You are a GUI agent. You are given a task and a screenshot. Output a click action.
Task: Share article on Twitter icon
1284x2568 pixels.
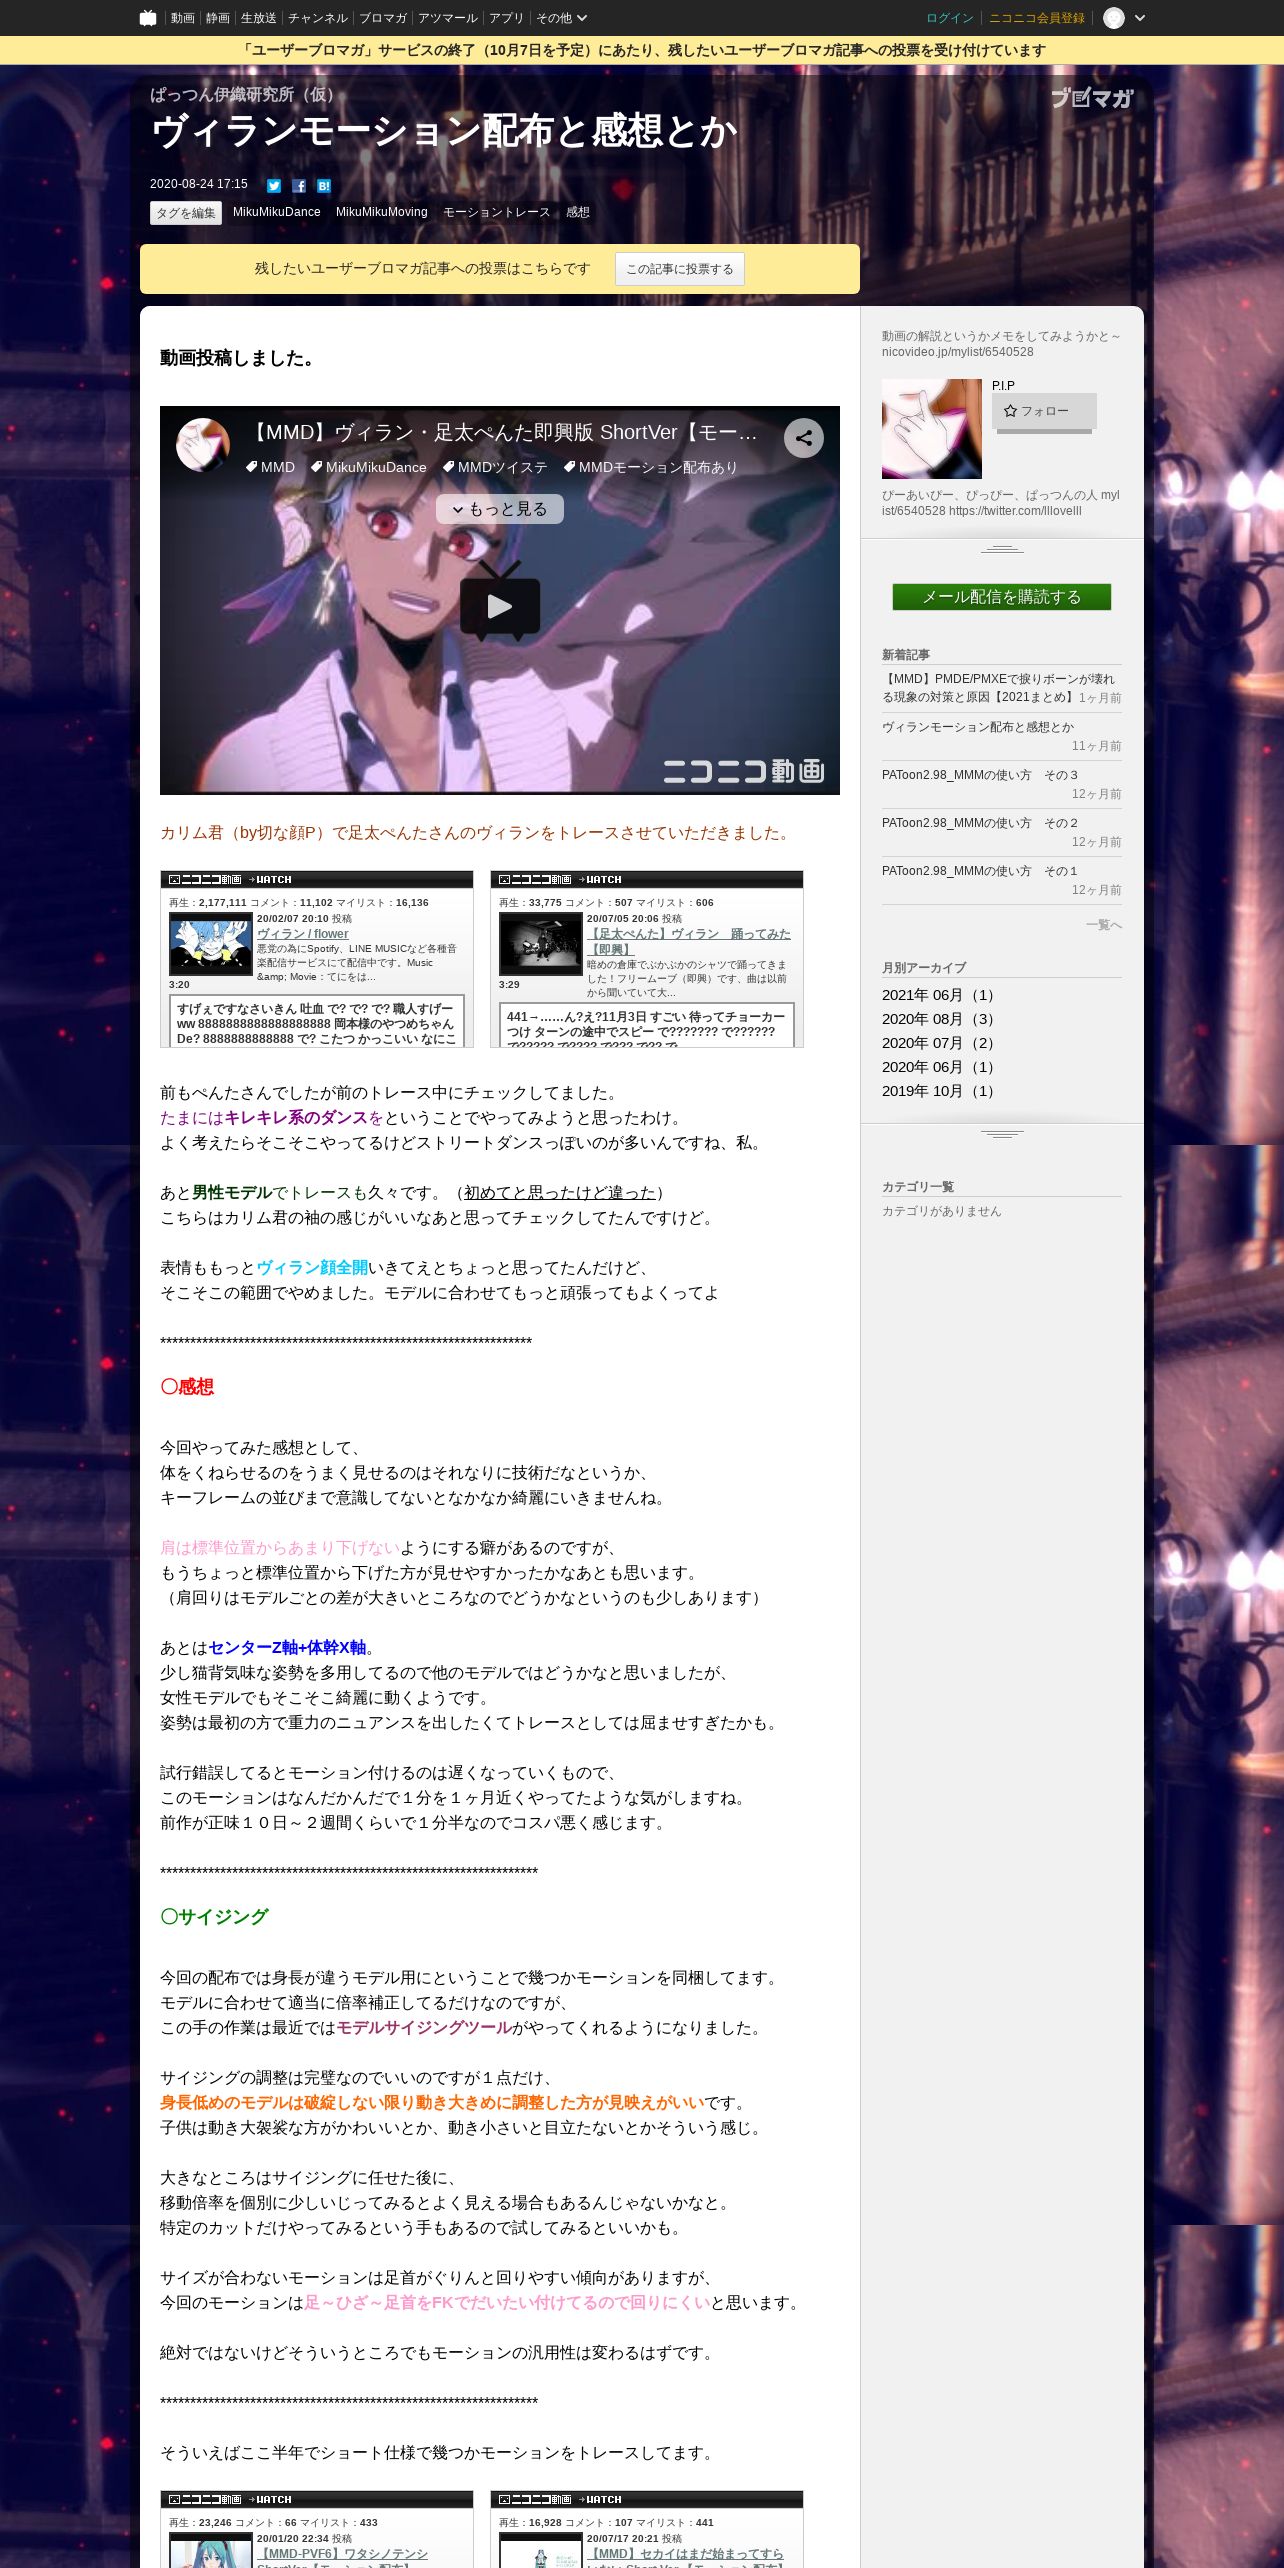pos(274,185)
